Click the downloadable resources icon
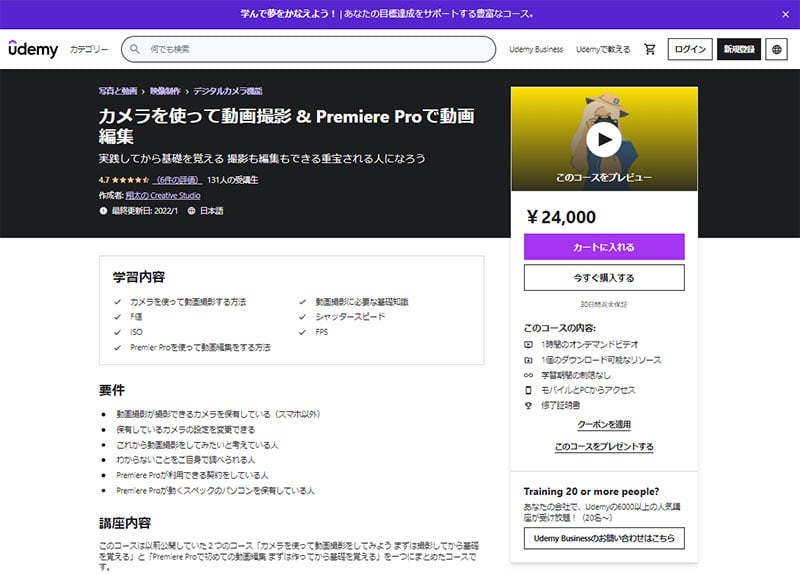Screen dimensions: 800x574 [529, 360]
